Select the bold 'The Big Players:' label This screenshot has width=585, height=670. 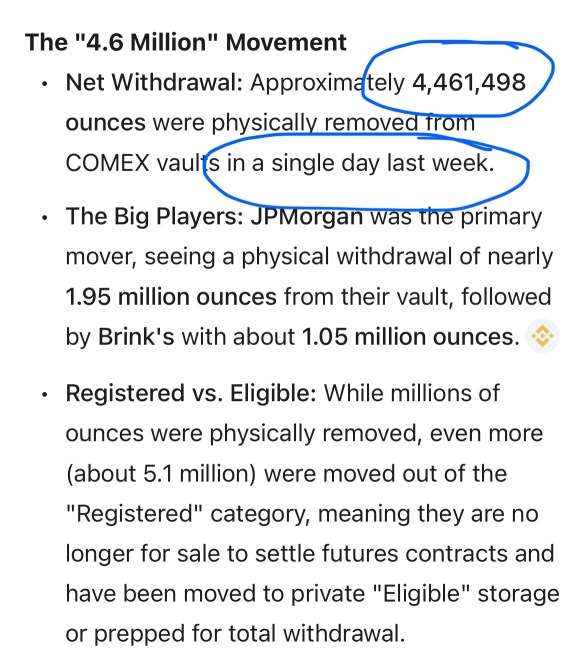tap(155, 216)
